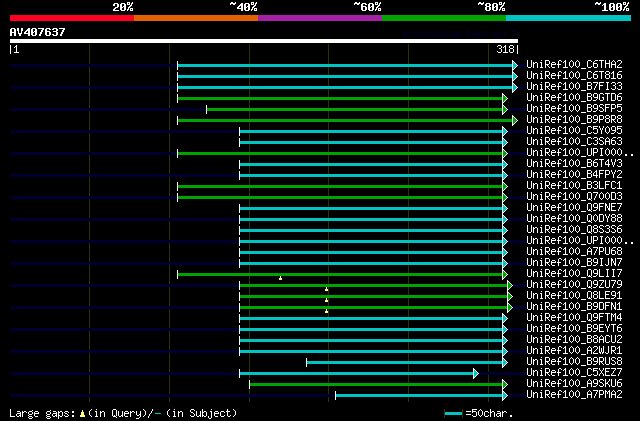Click the =50char. legend text
Screen dimensions: 640x421
pos(489,414)
